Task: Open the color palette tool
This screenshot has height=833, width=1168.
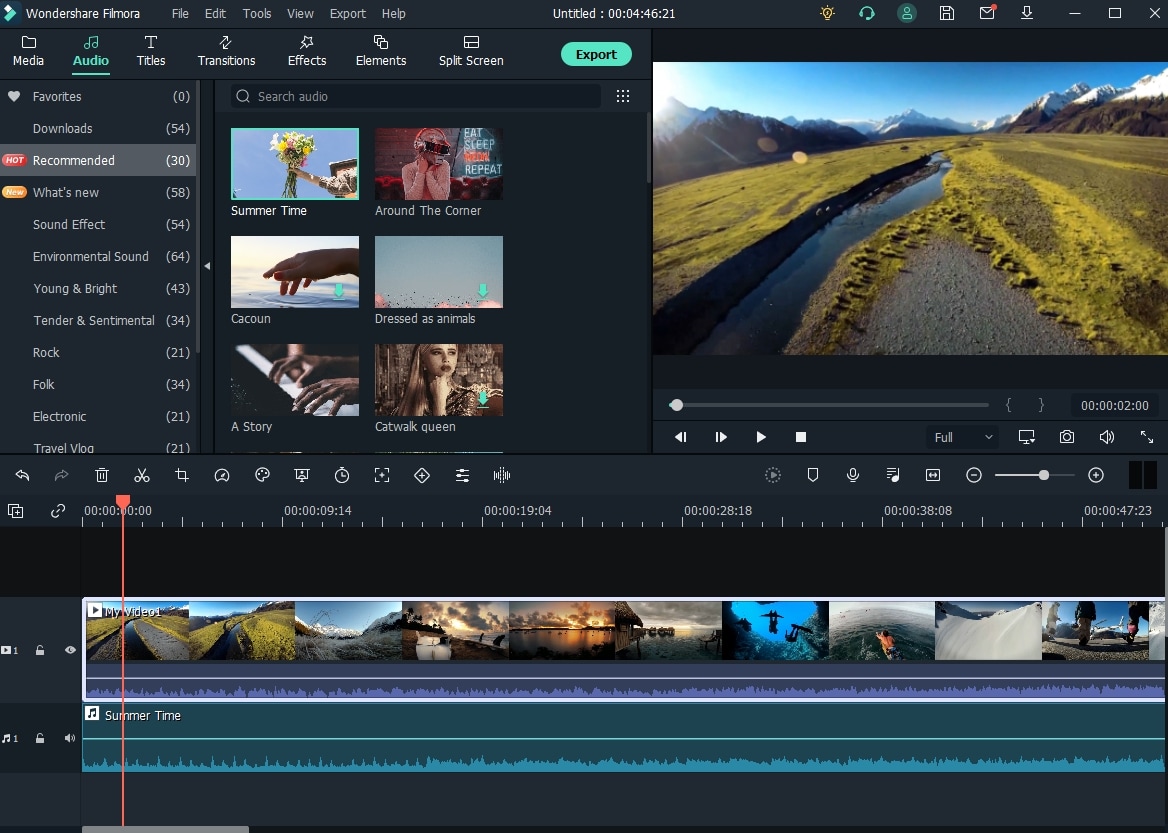Action: coord(262,476)
